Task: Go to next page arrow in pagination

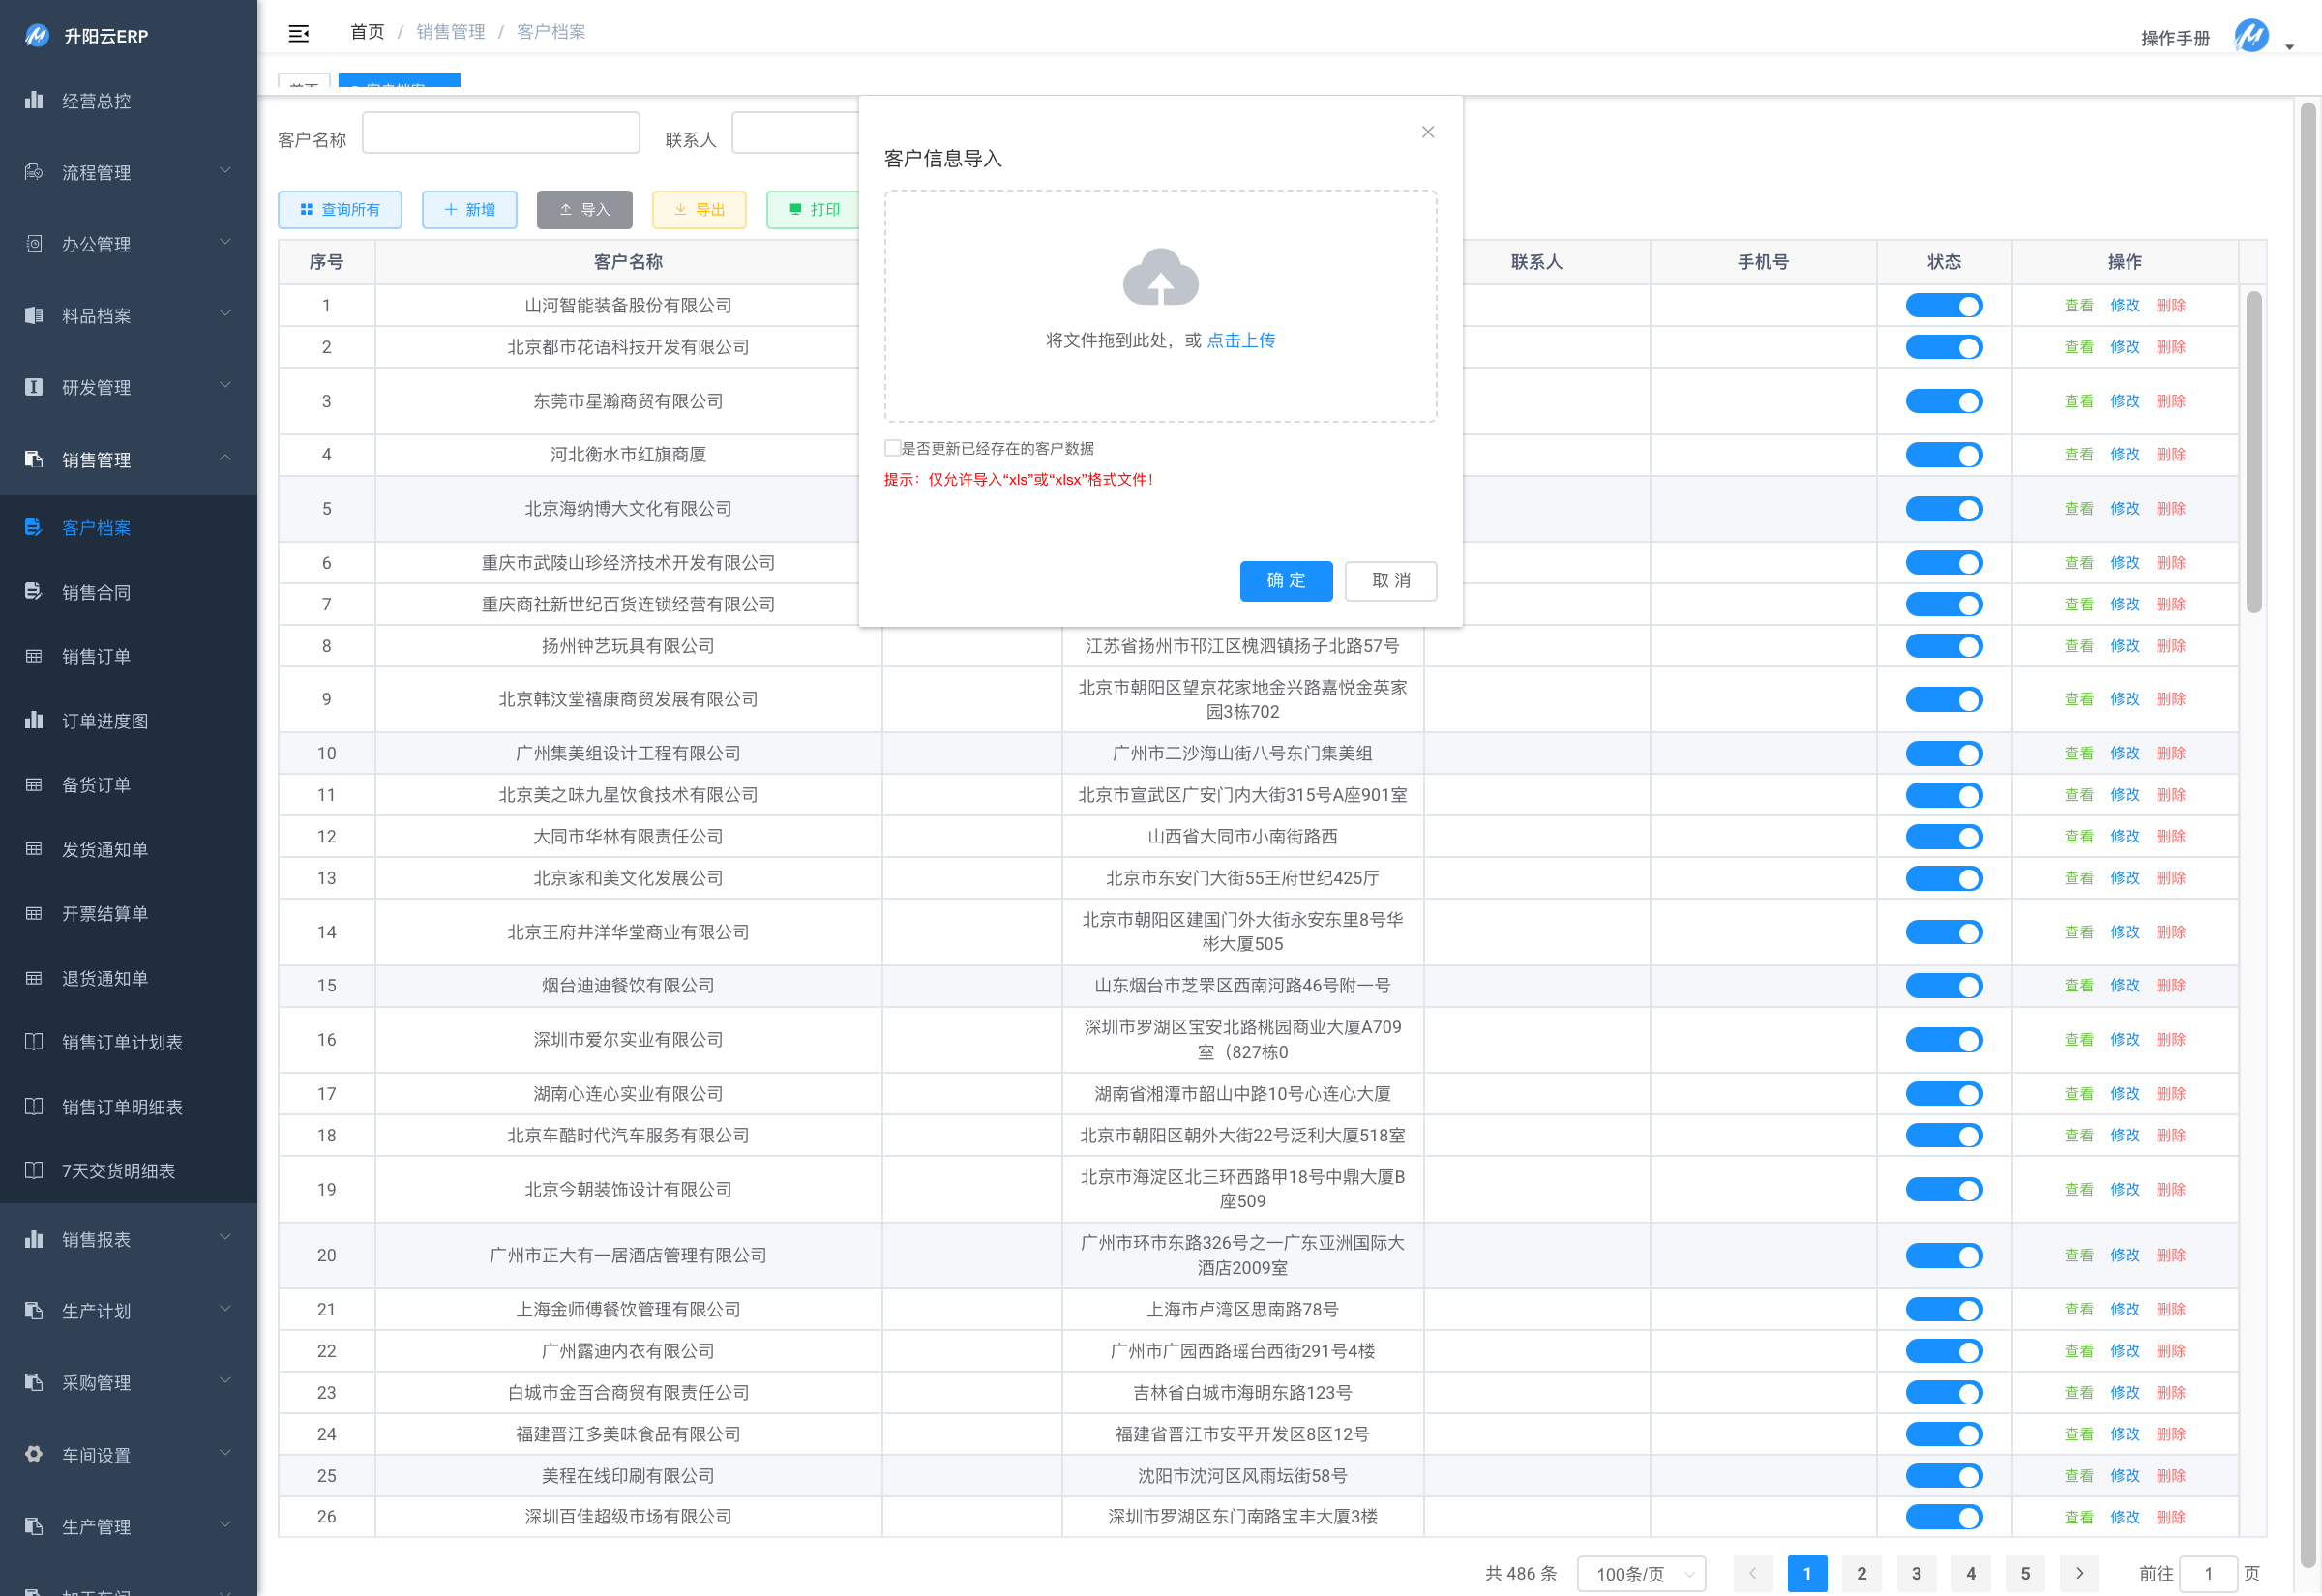Action: (2080, 1573)
